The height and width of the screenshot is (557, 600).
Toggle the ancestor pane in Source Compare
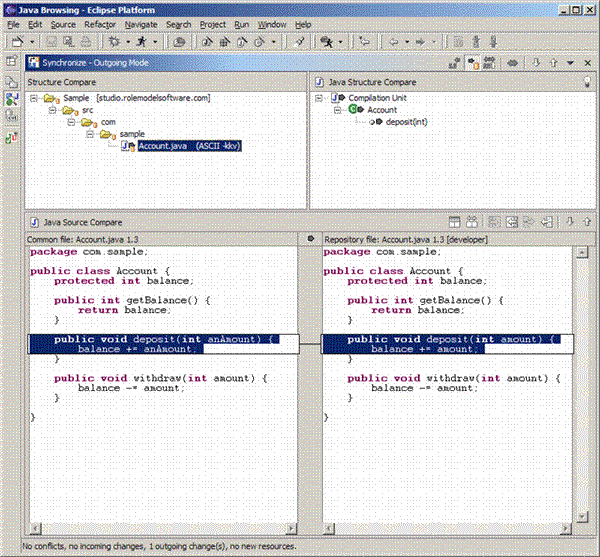point(454,221)
